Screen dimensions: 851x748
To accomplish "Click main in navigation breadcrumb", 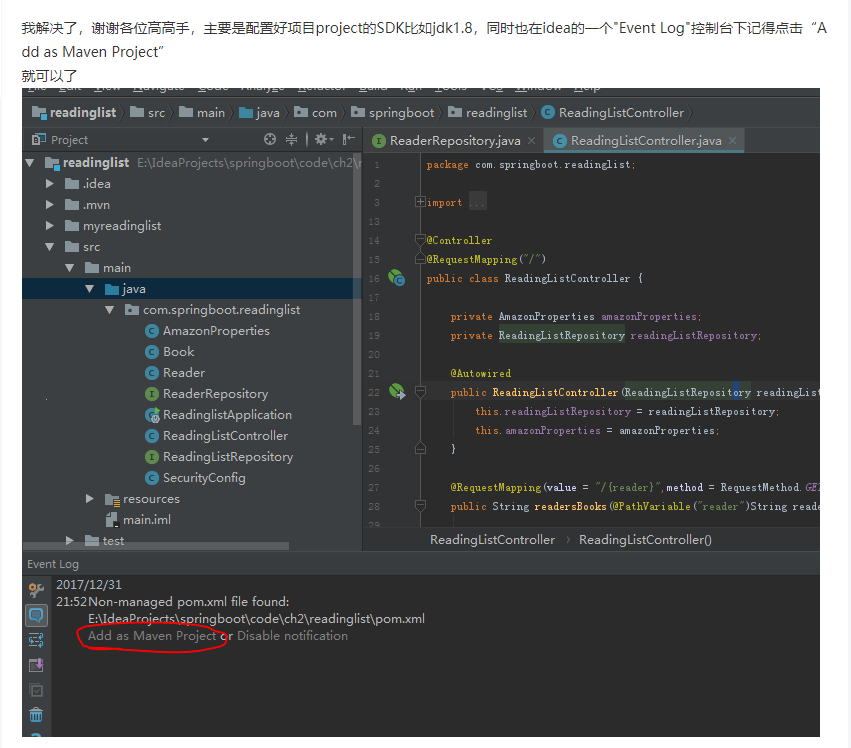I will coord(202,113).
